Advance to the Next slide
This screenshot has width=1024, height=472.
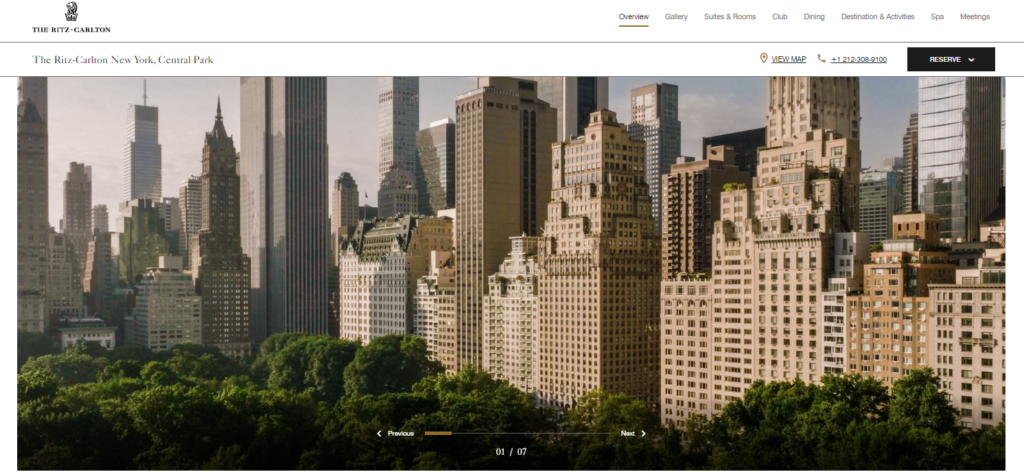(x=628, y=433)
